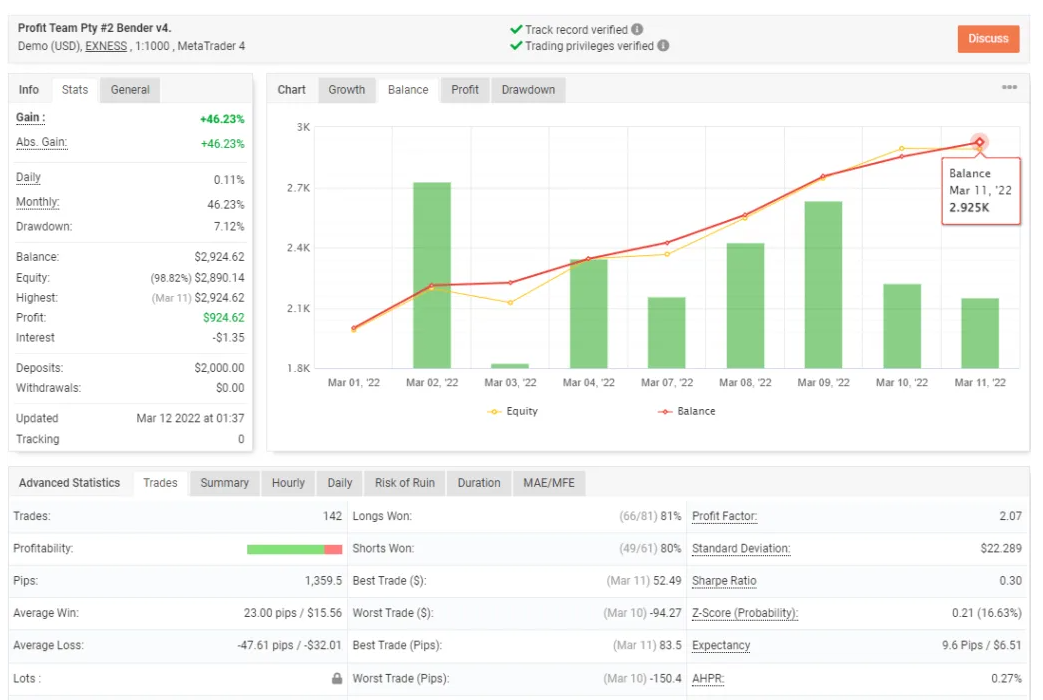
Task: Click the Trading privileges verified info icon
Action: [x=663, y=46]
